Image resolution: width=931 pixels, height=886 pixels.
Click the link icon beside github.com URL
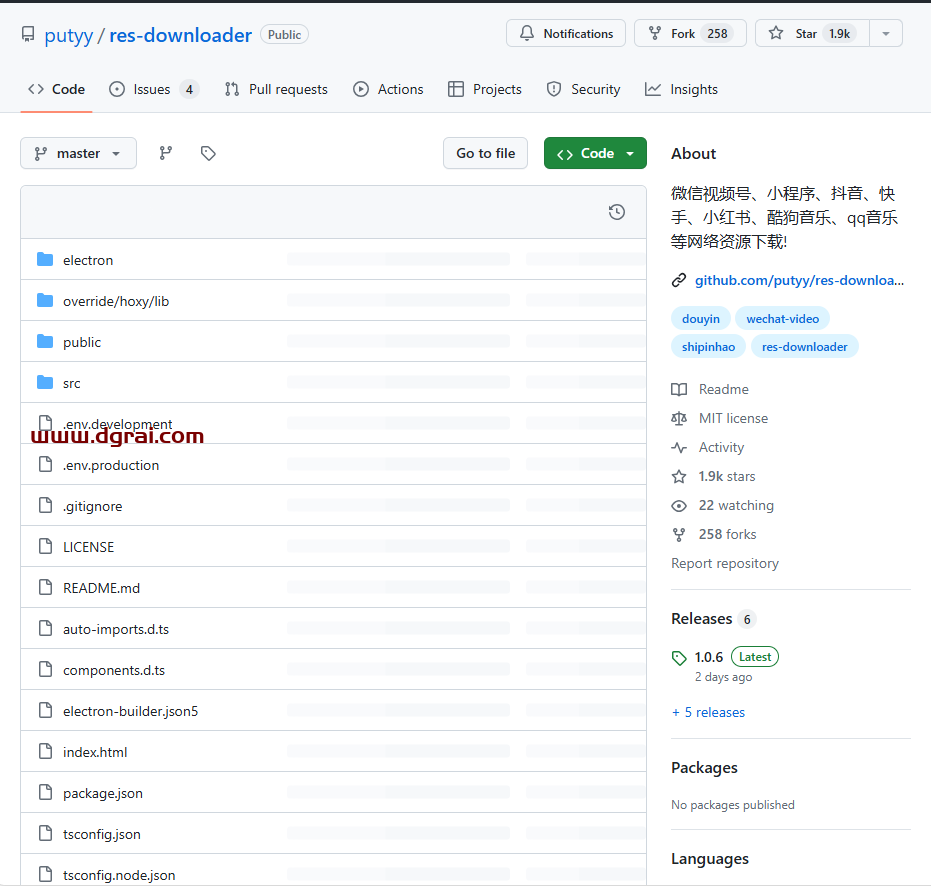pos(679,280)
